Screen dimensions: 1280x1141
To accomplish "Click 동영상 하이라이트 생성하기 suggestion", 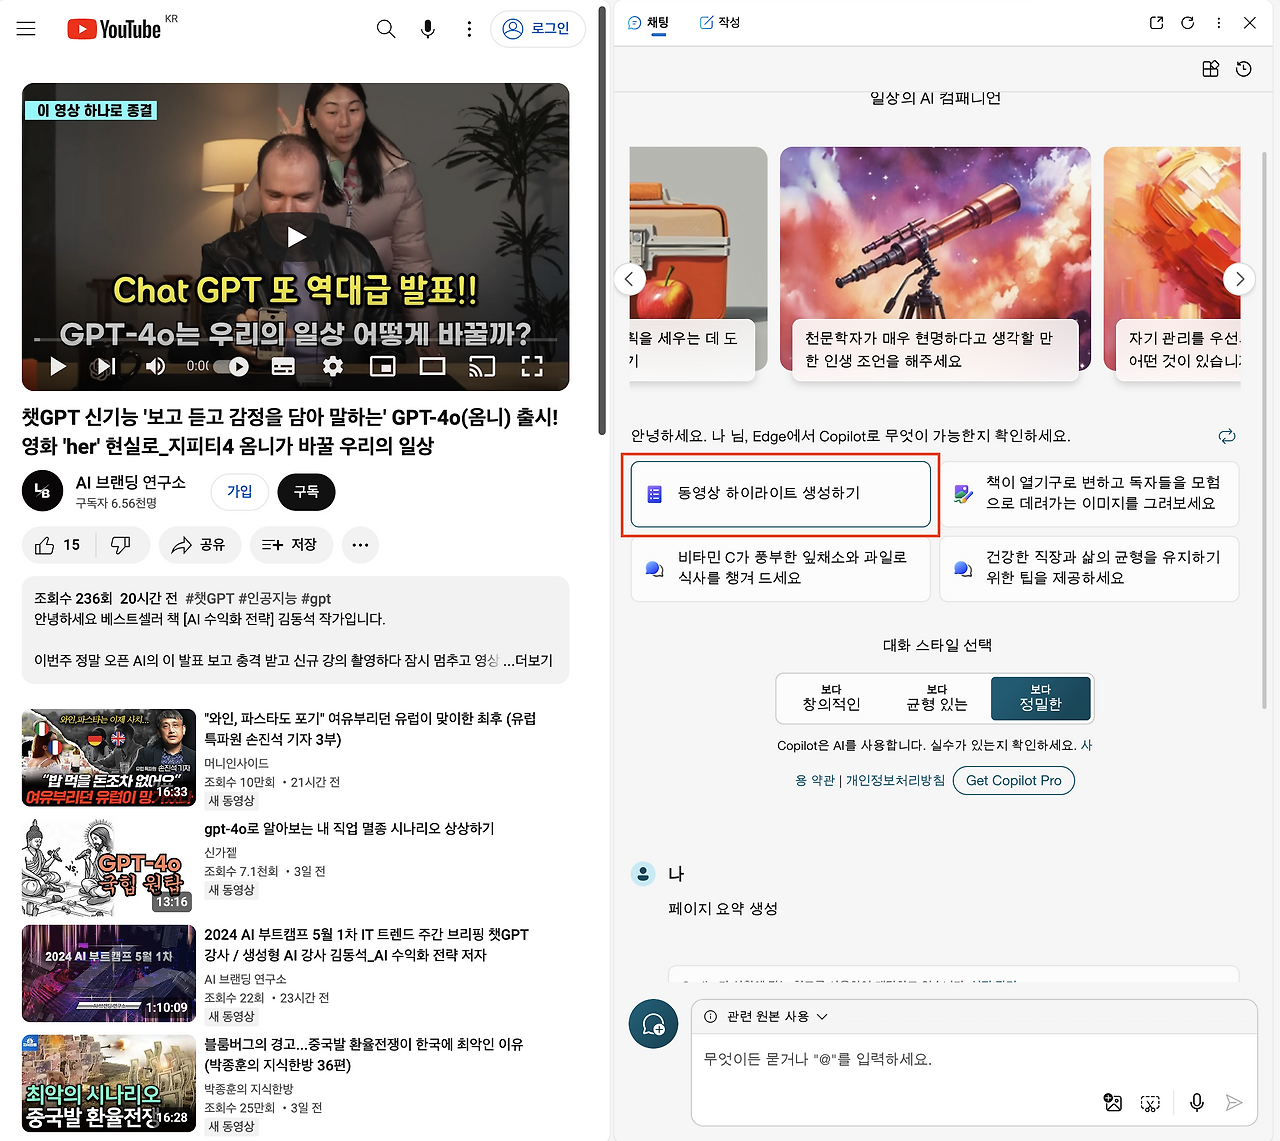I will click(x=781, y=494).
